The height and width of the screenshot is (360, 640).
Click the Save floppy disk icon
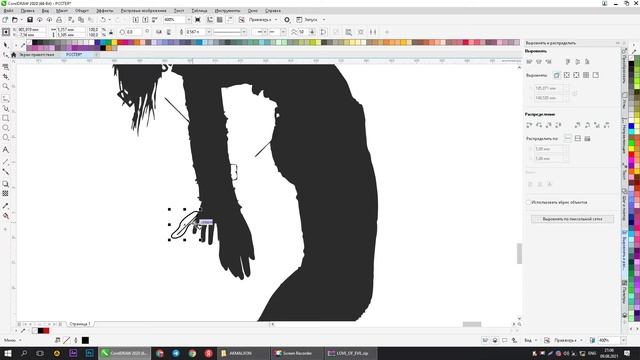30,20
